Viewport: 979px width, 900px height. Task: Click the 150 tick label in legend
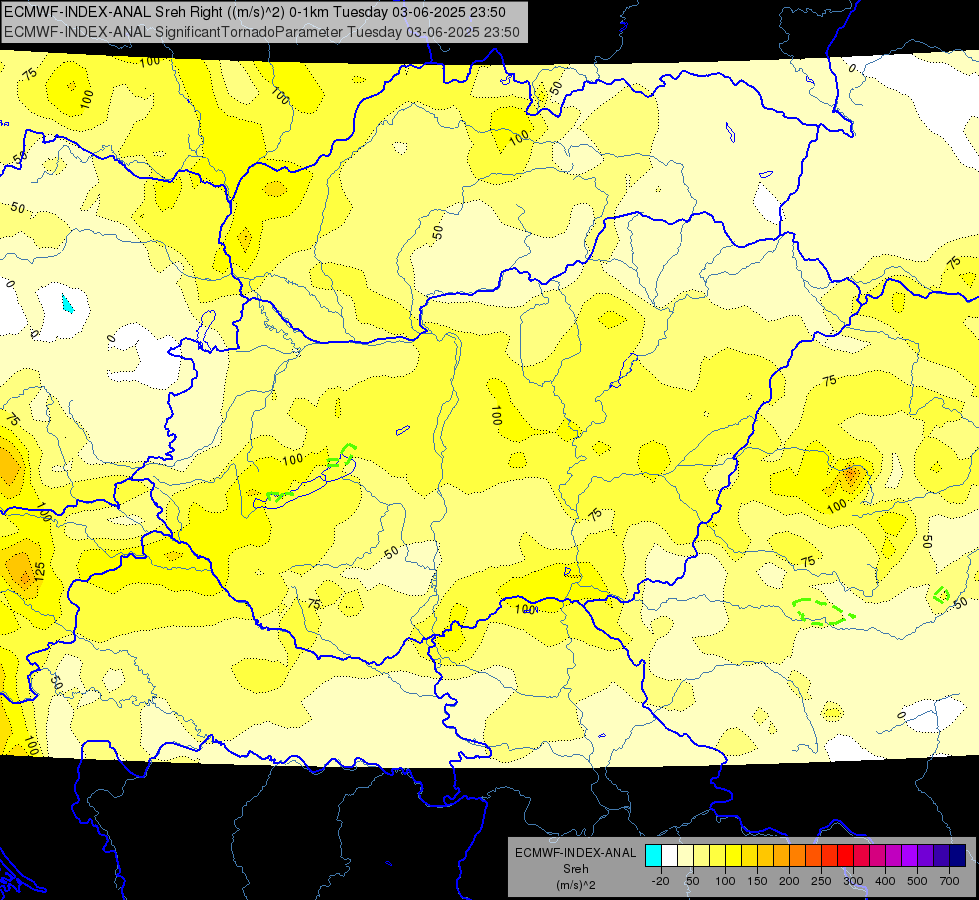click(757, 881)
